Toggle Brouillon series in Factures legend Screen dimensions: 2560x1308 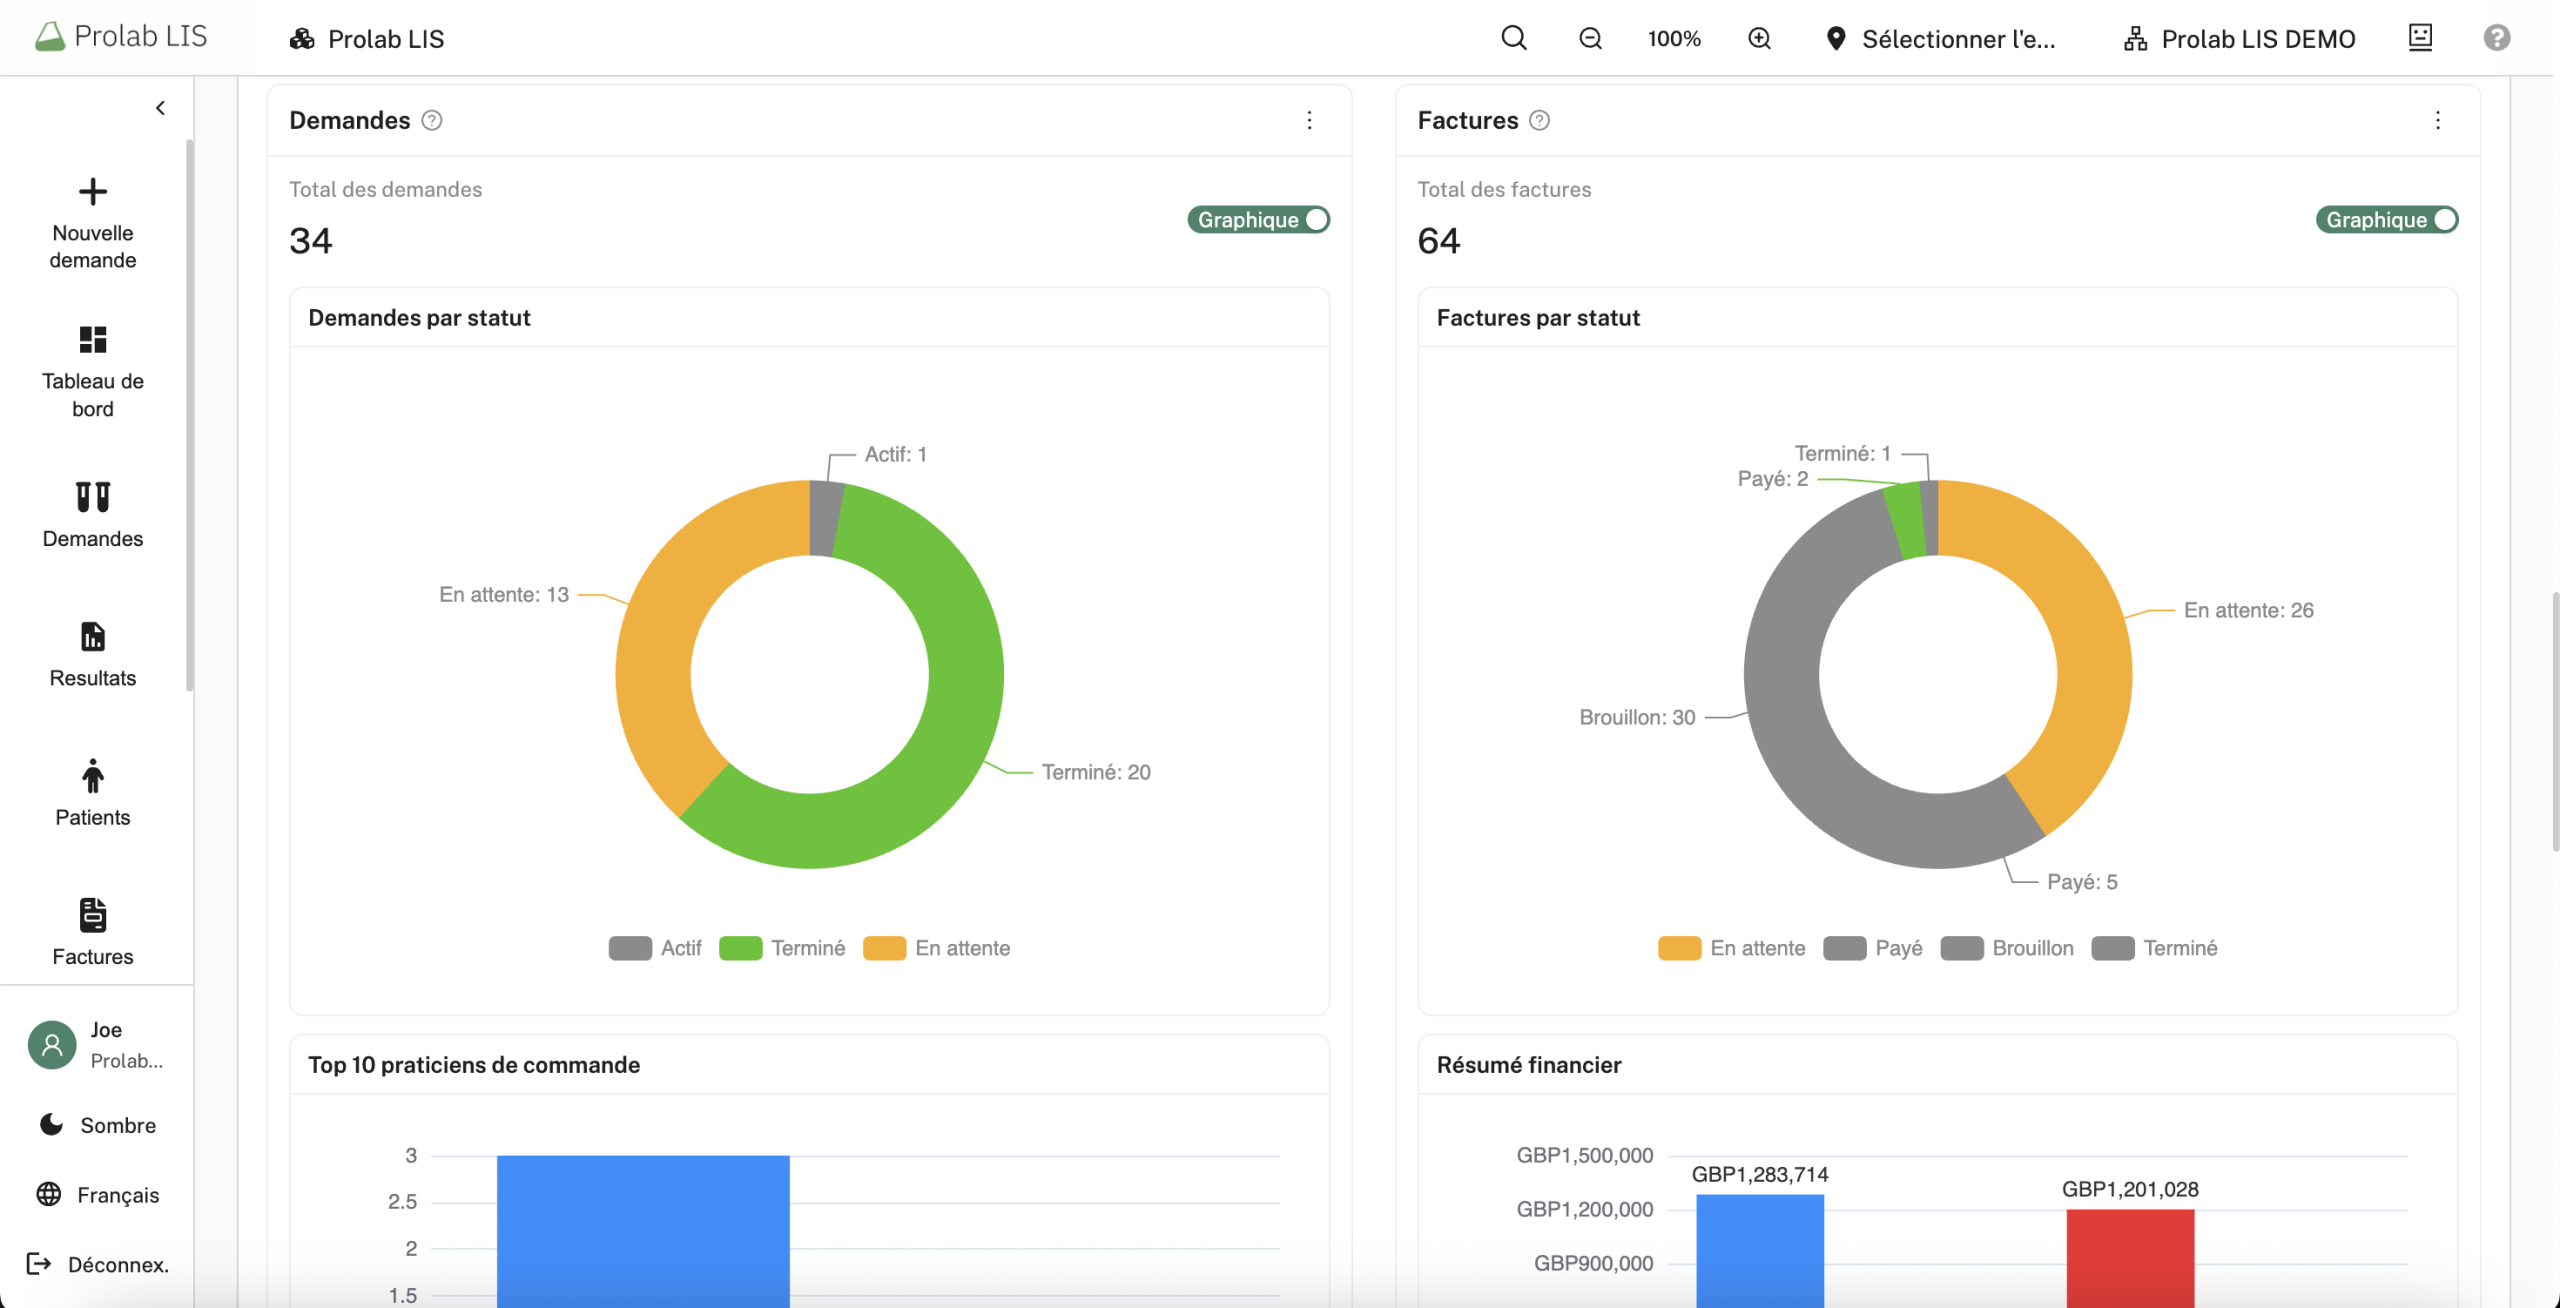coord(2007,948)
